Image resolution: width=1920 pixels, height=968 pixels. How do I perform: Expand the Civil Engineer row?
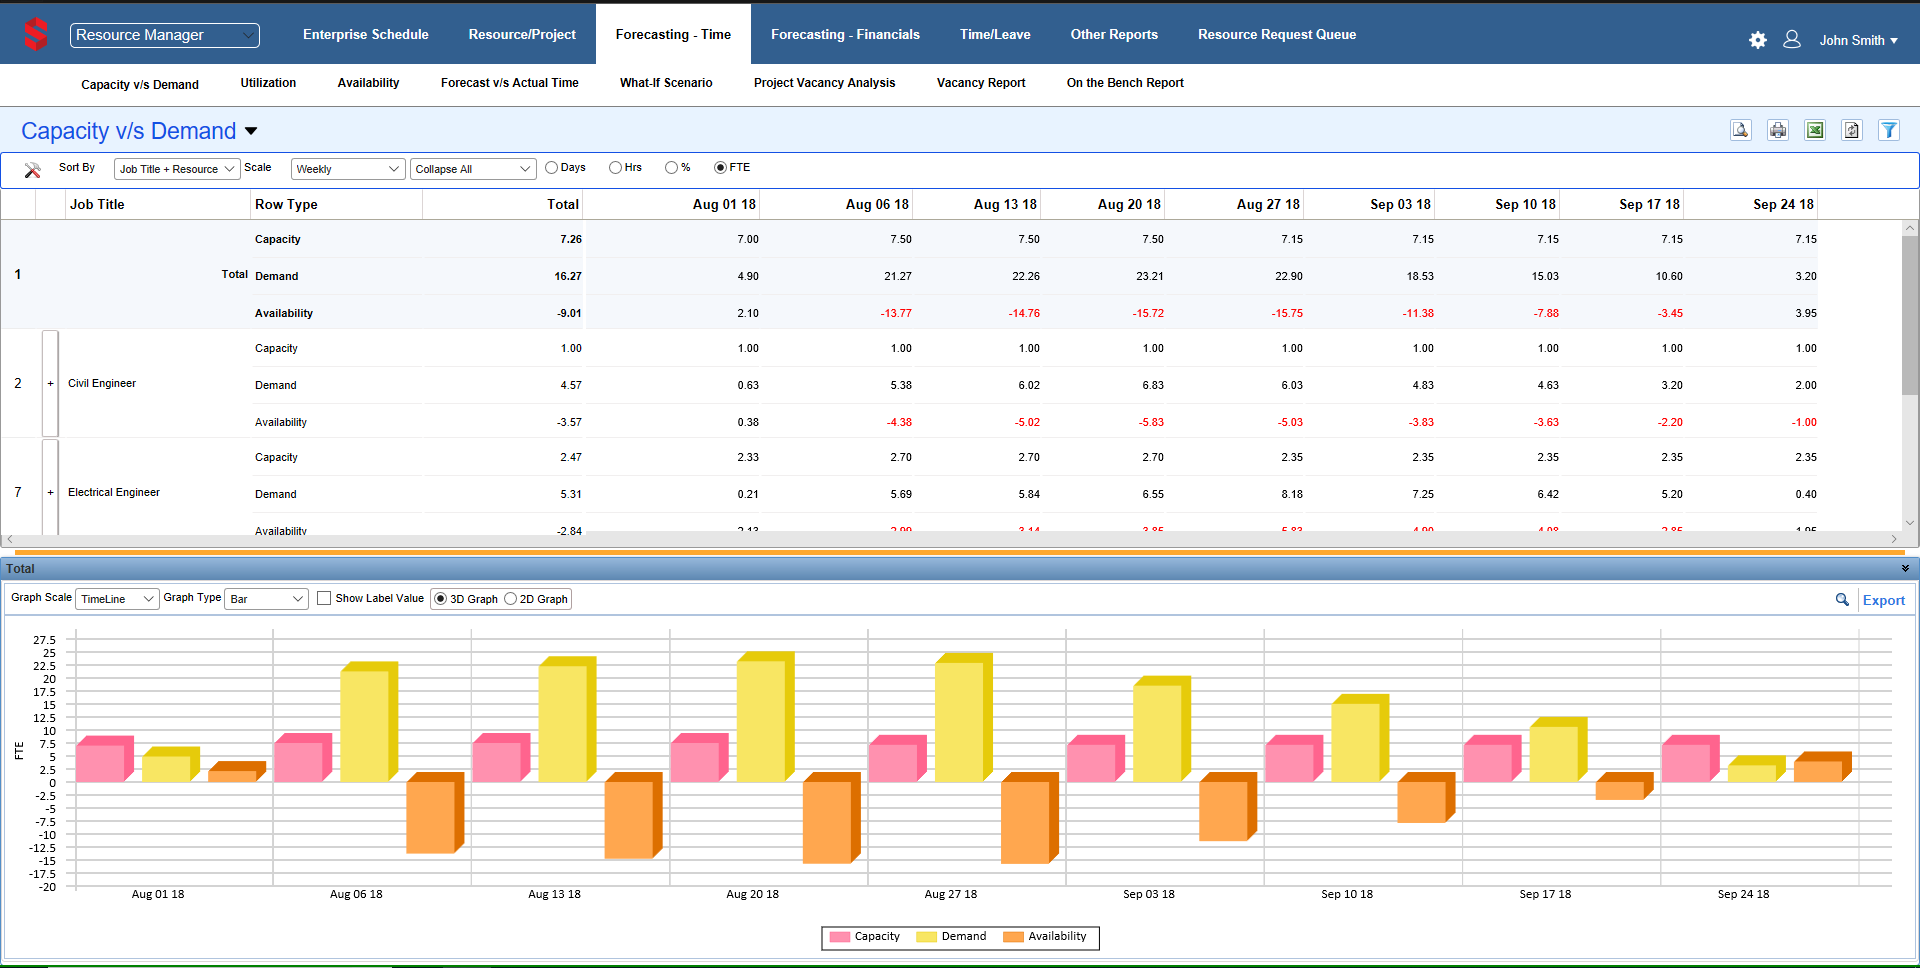point(50,384)
